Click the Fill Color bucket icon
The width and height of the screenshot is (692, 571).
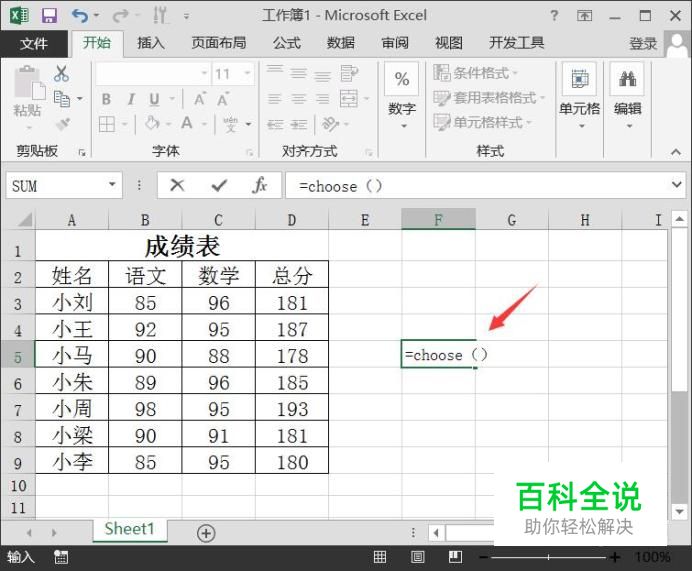click(152, 124)
